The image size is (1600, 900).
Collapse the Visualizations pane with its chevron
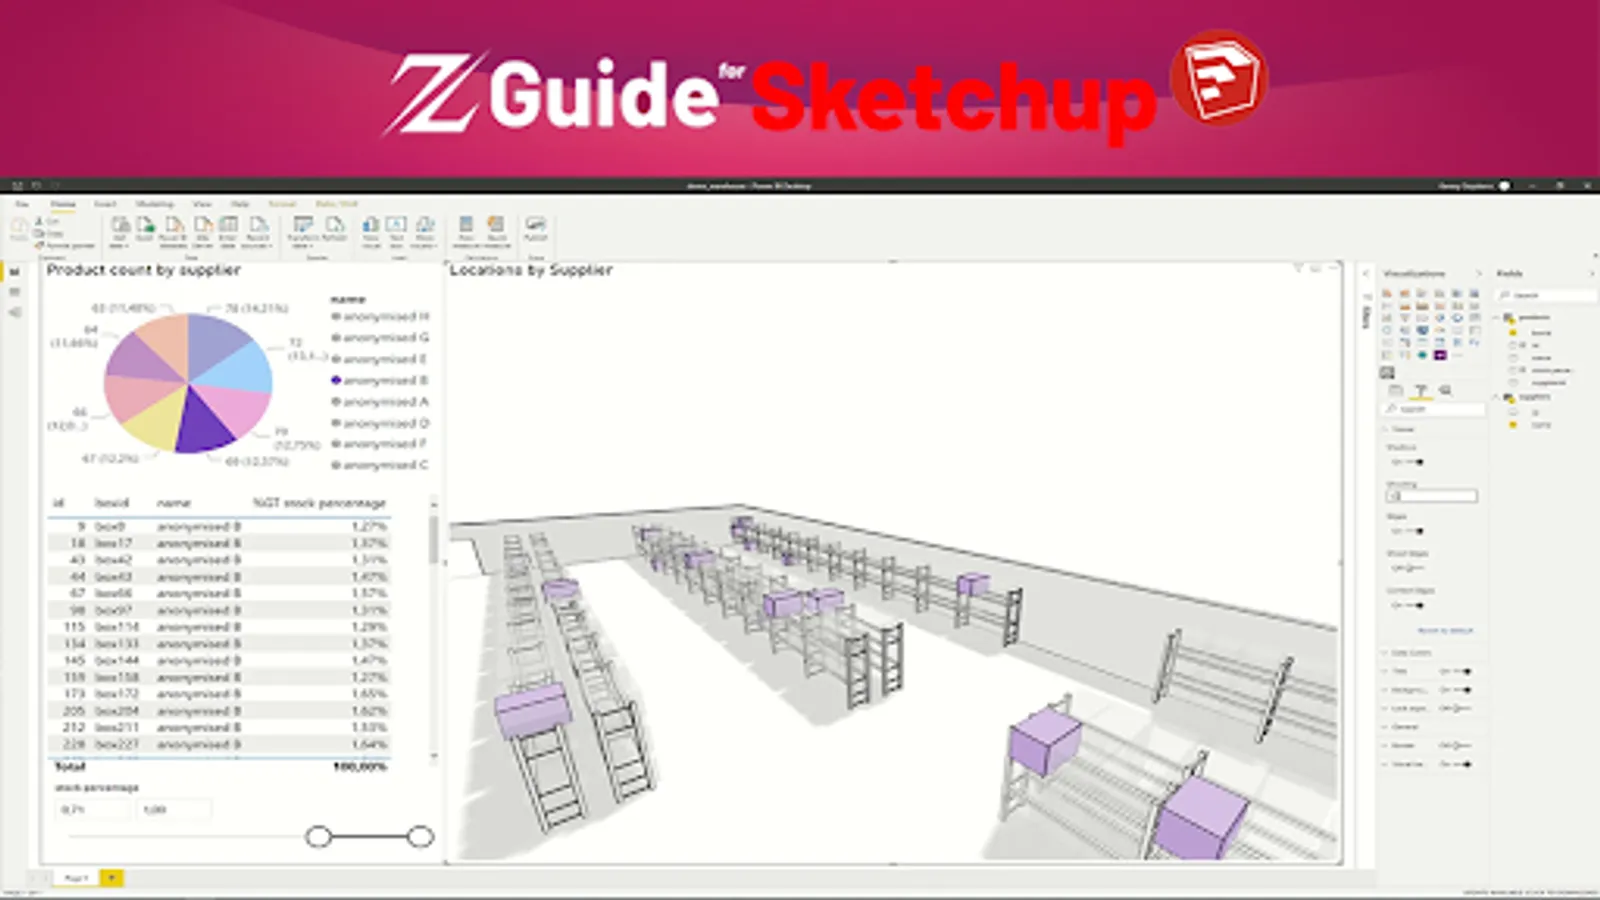click(x=1479, y=273)
